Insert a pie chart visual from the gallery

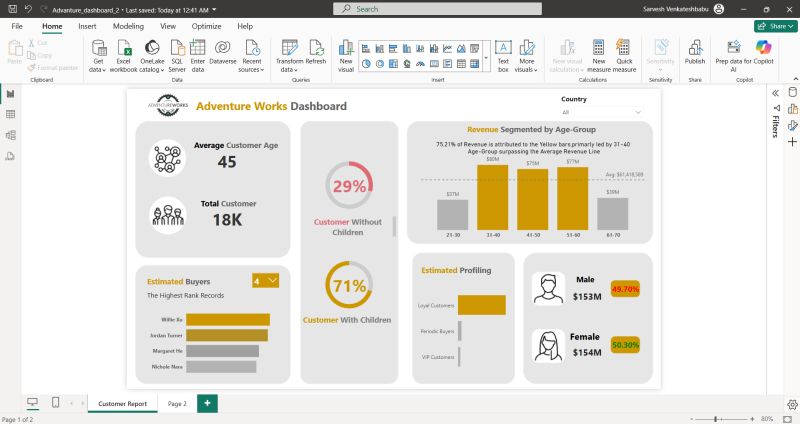pyautogui.click(x=366, y=64)
